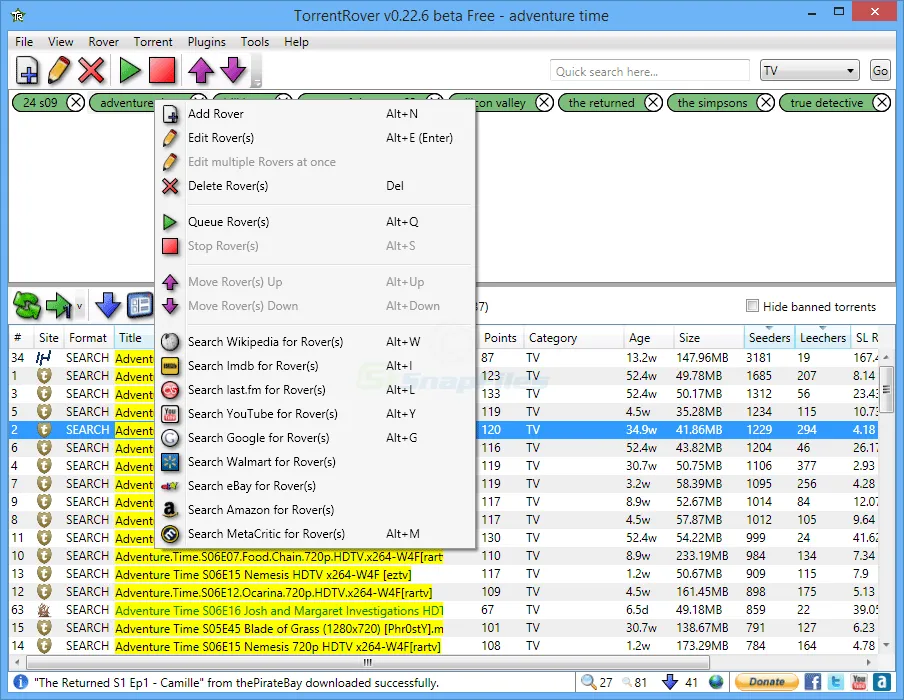Open the Tools menu

[x=255, y=42]
